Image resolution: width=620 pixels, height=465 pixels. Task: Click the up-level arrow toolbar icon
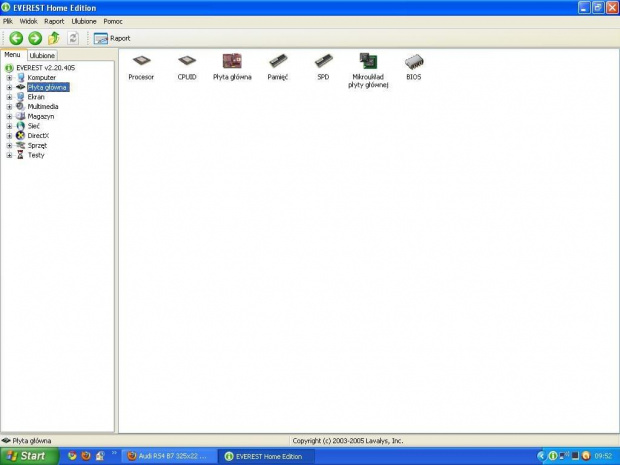tap(54, 38)
